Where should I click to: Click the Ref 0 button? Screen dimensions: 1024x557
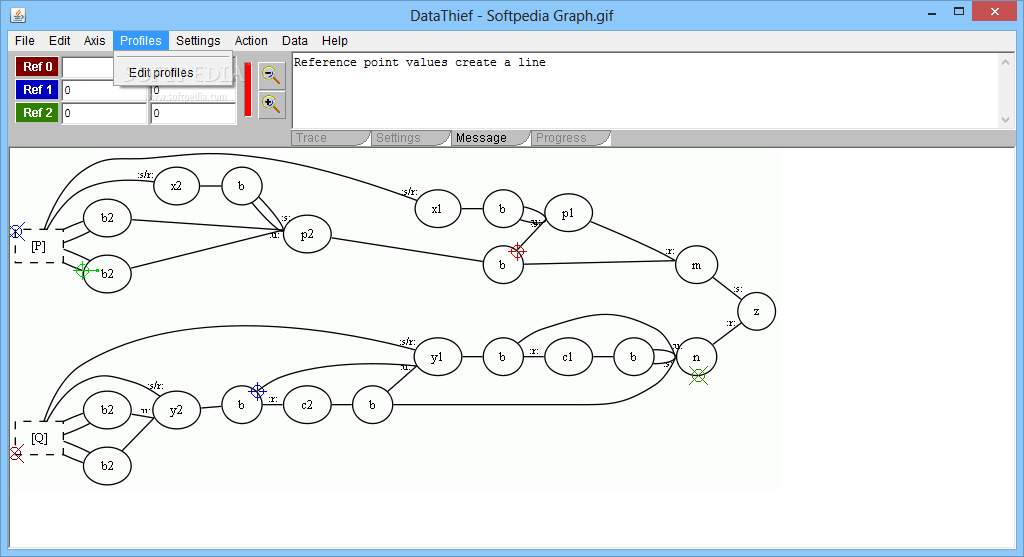pyautogui.click(x=37, y=67)
